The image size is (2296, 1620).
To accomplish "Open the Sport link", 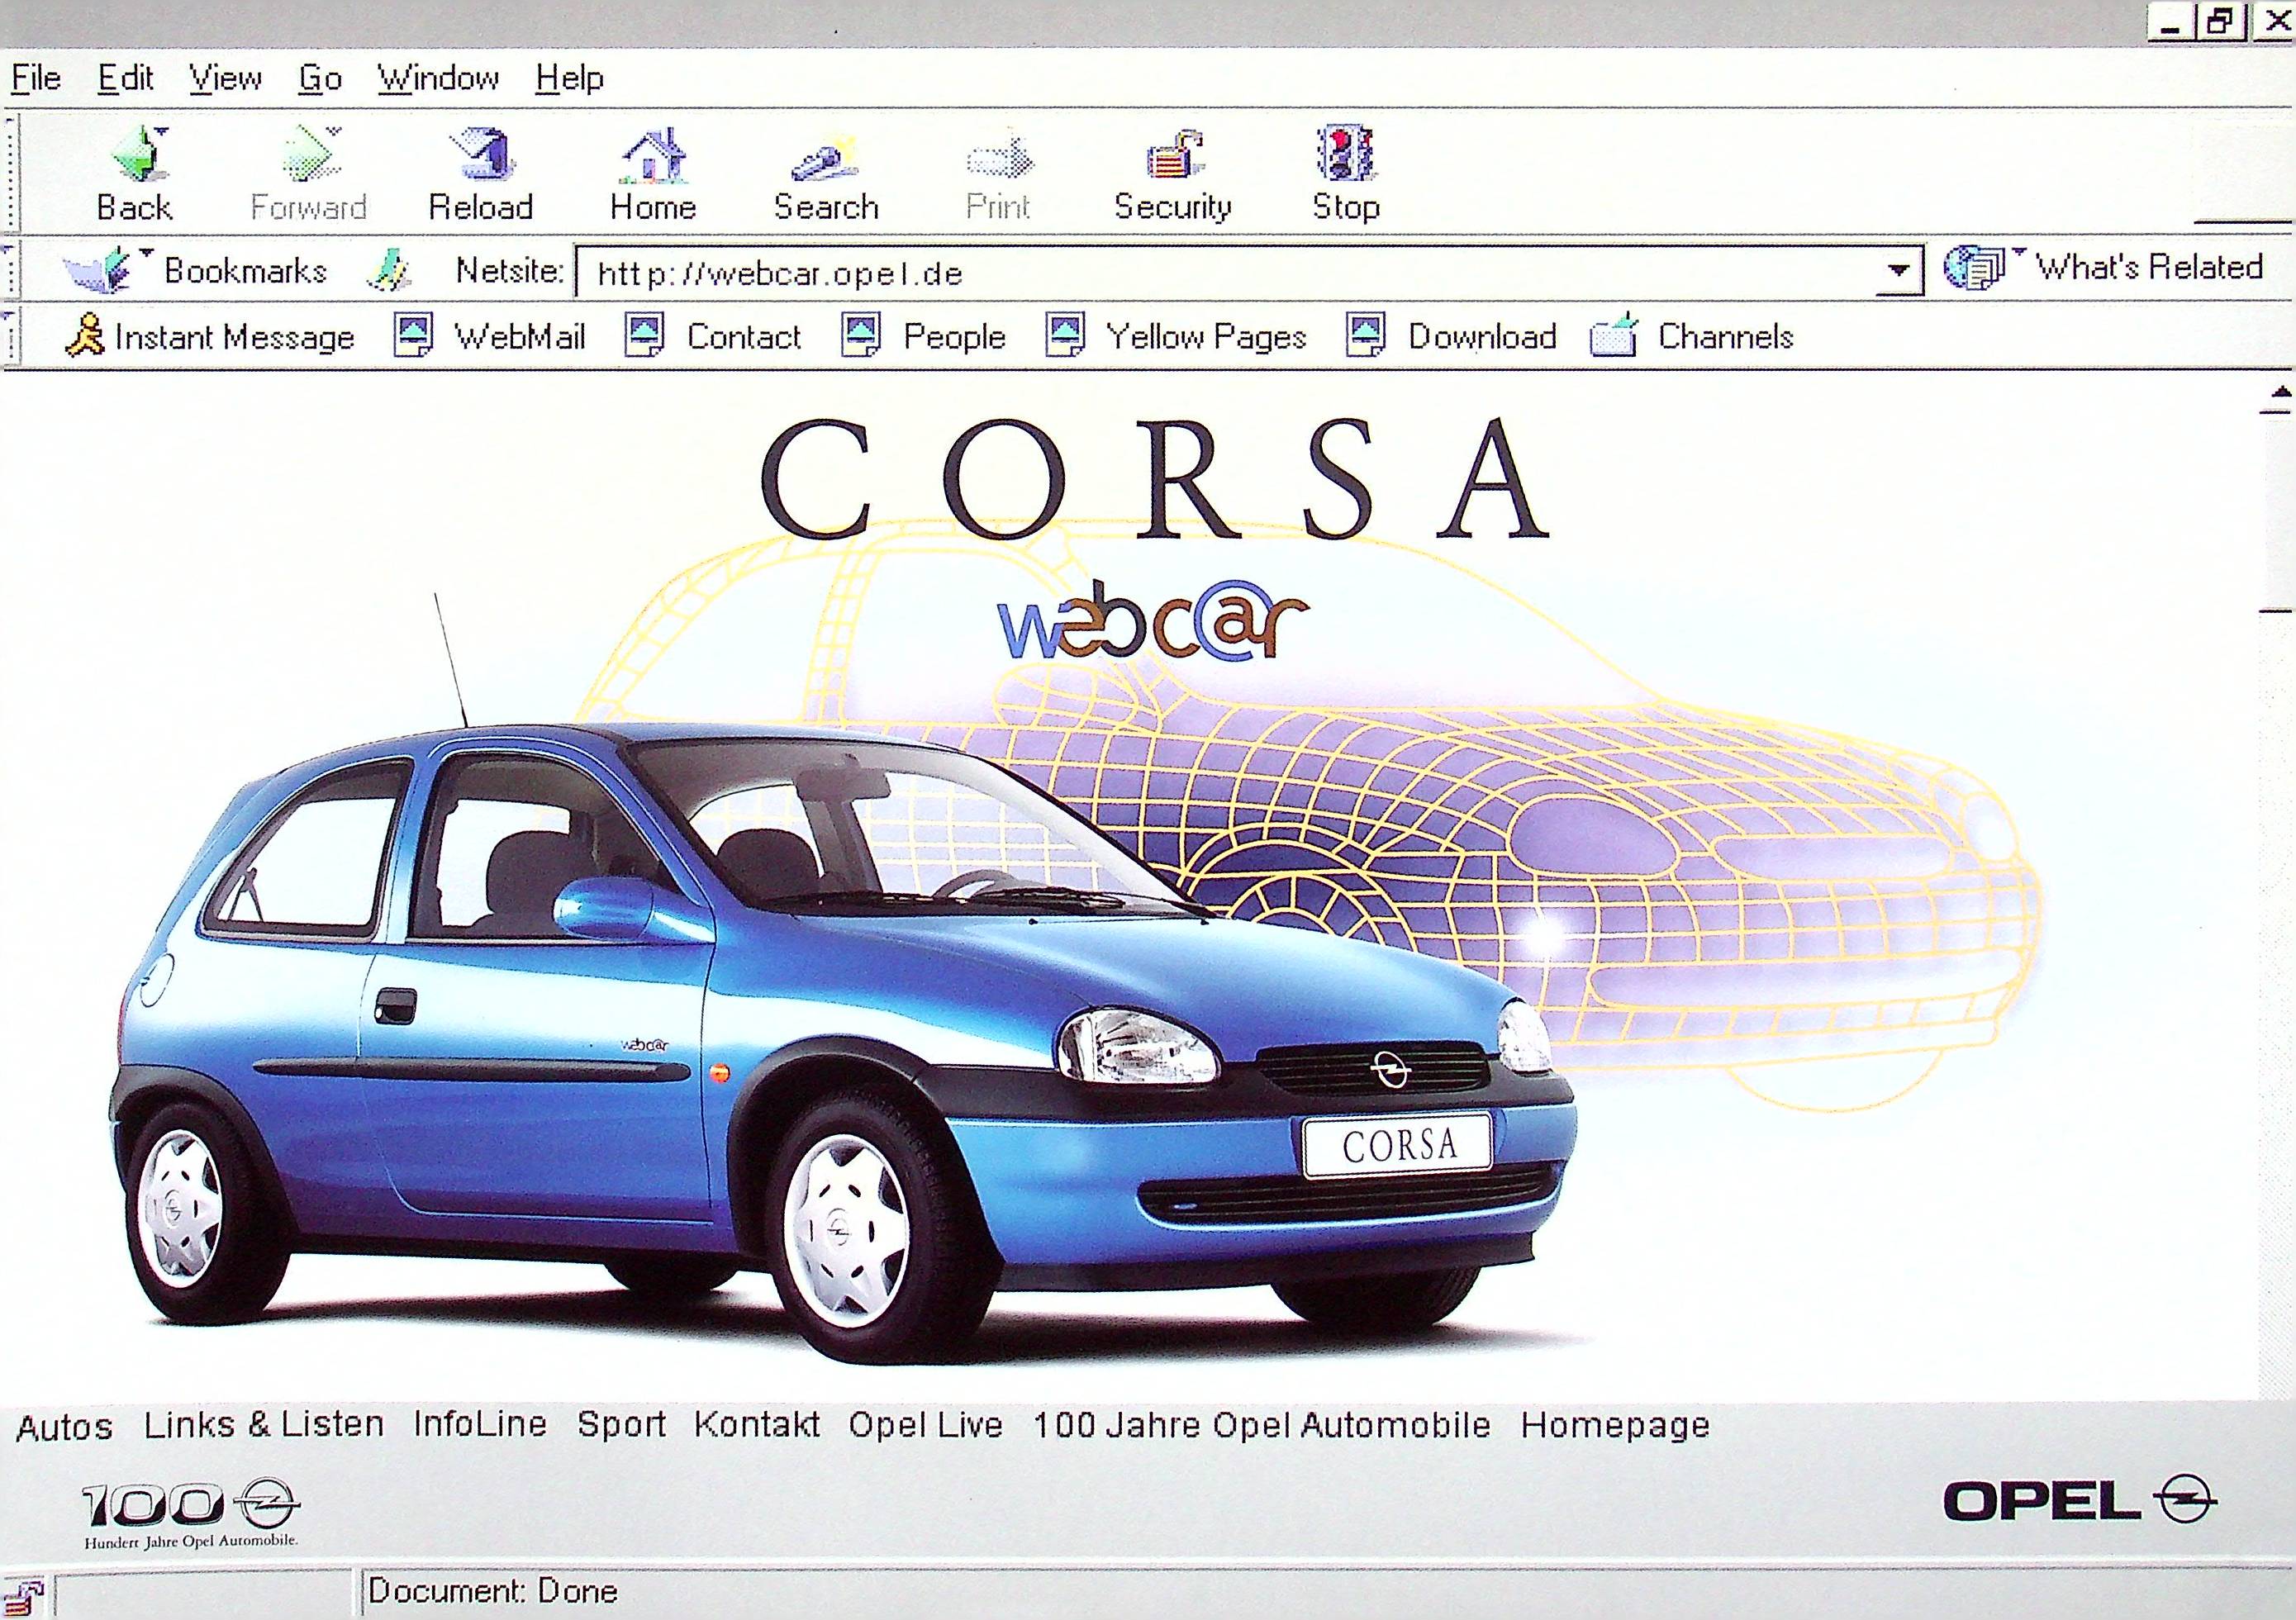I will click(621, 1424).
